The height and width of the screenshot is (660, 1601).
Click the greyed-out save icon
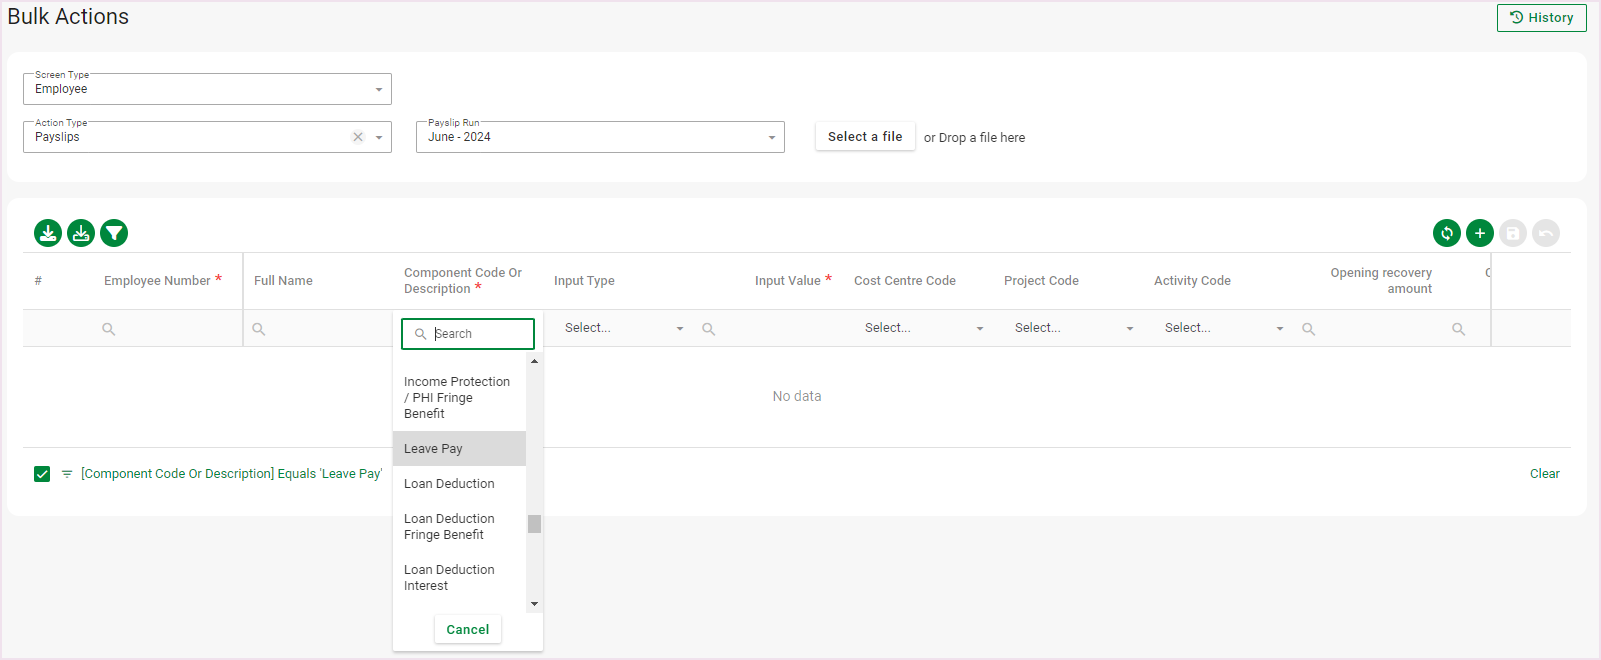coord(1512,233)
